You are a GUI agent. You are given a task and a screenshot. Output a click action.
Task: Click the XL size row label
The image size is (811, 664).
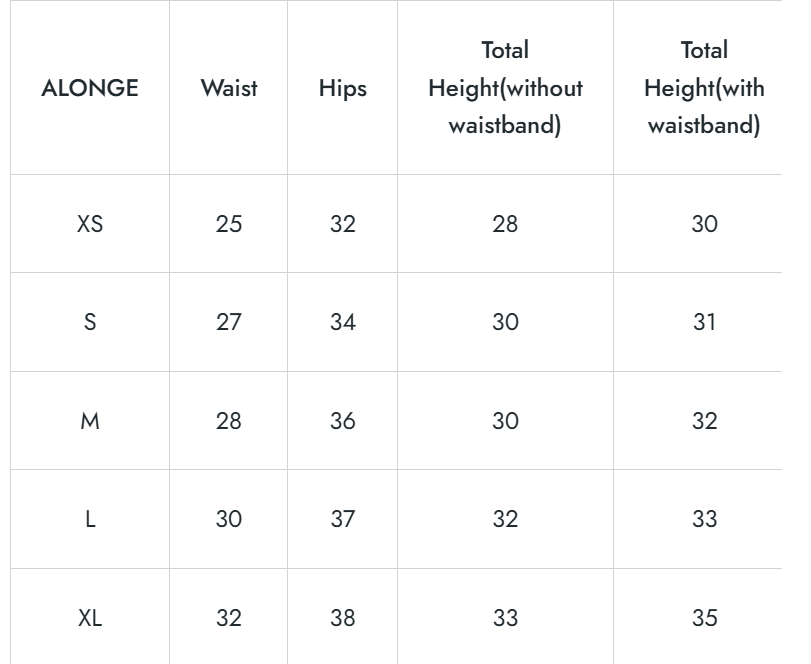pyautogui.click(x=90, y=618)
